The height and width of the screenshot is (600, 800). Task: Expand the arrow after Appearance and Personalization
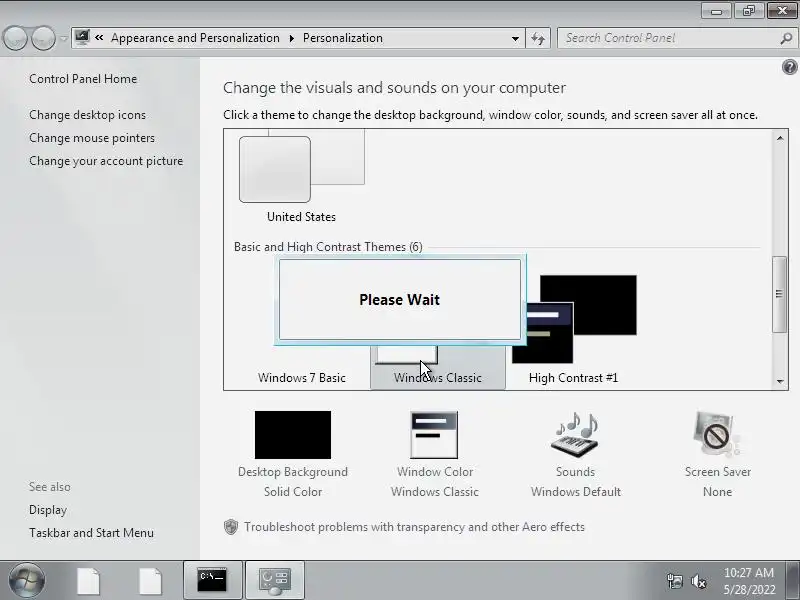(291, 38)
